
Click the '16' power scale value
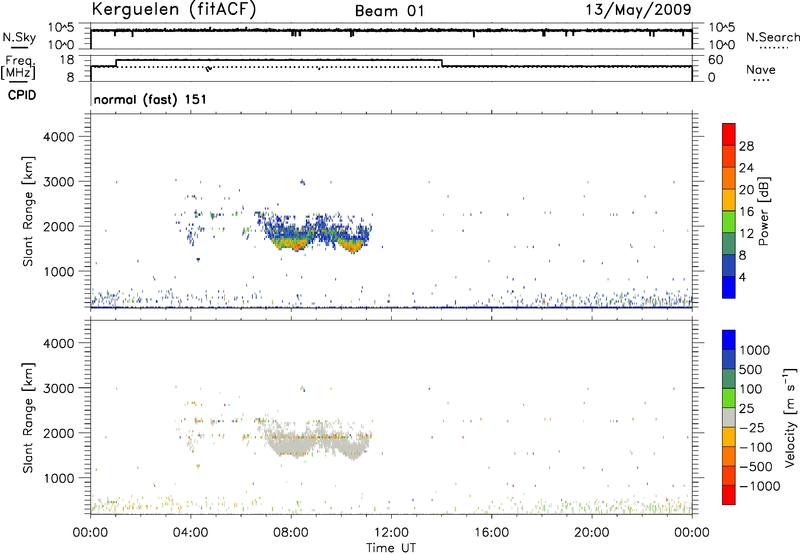[x=746, y=212]
